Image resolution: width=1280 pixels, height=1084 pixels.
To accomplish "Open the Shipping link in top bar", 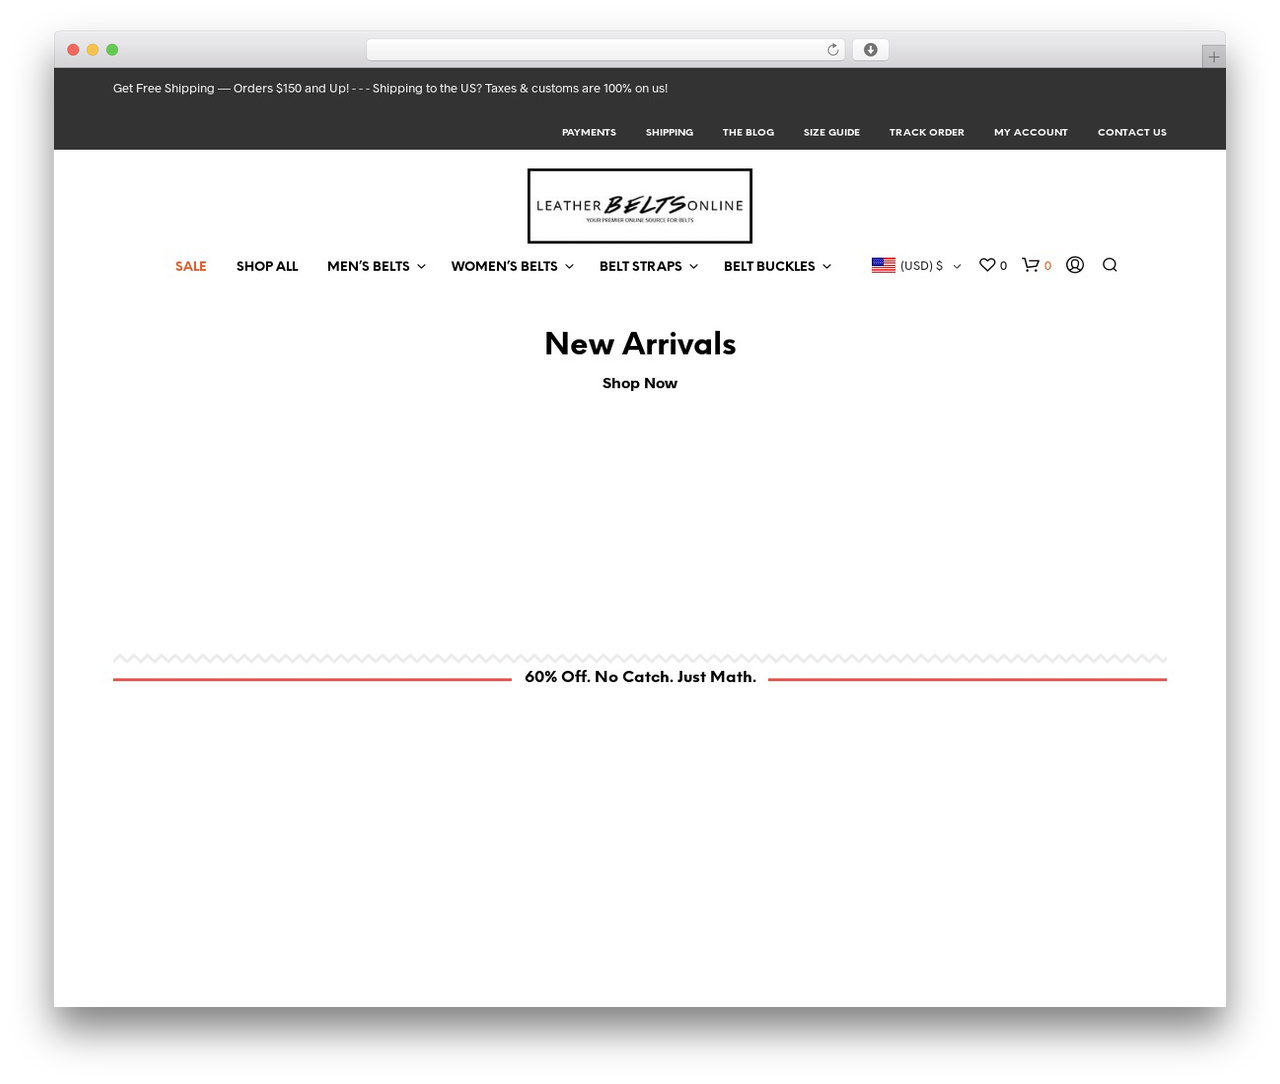I will coord(670,132).
